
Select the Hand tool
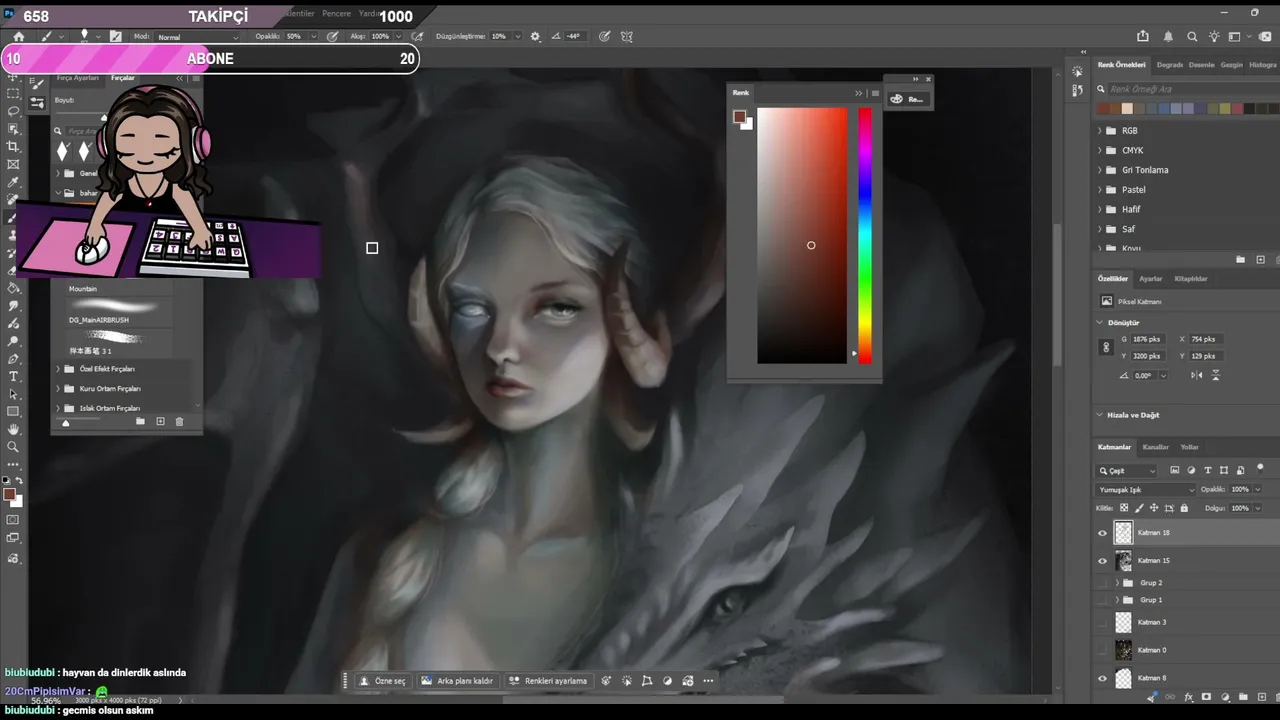14,429
